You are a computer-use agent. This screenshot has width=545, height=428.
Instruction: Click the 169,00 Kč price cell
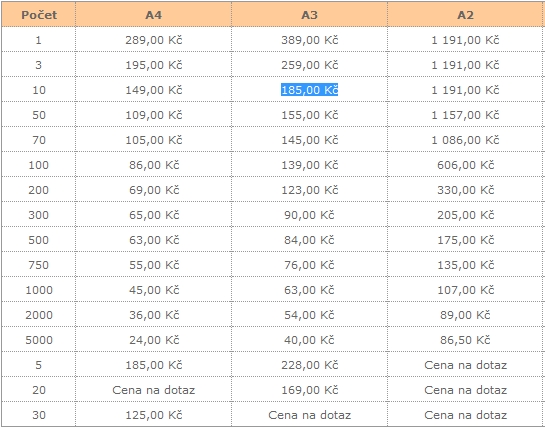pyautogui.click(x=309, y=390)
